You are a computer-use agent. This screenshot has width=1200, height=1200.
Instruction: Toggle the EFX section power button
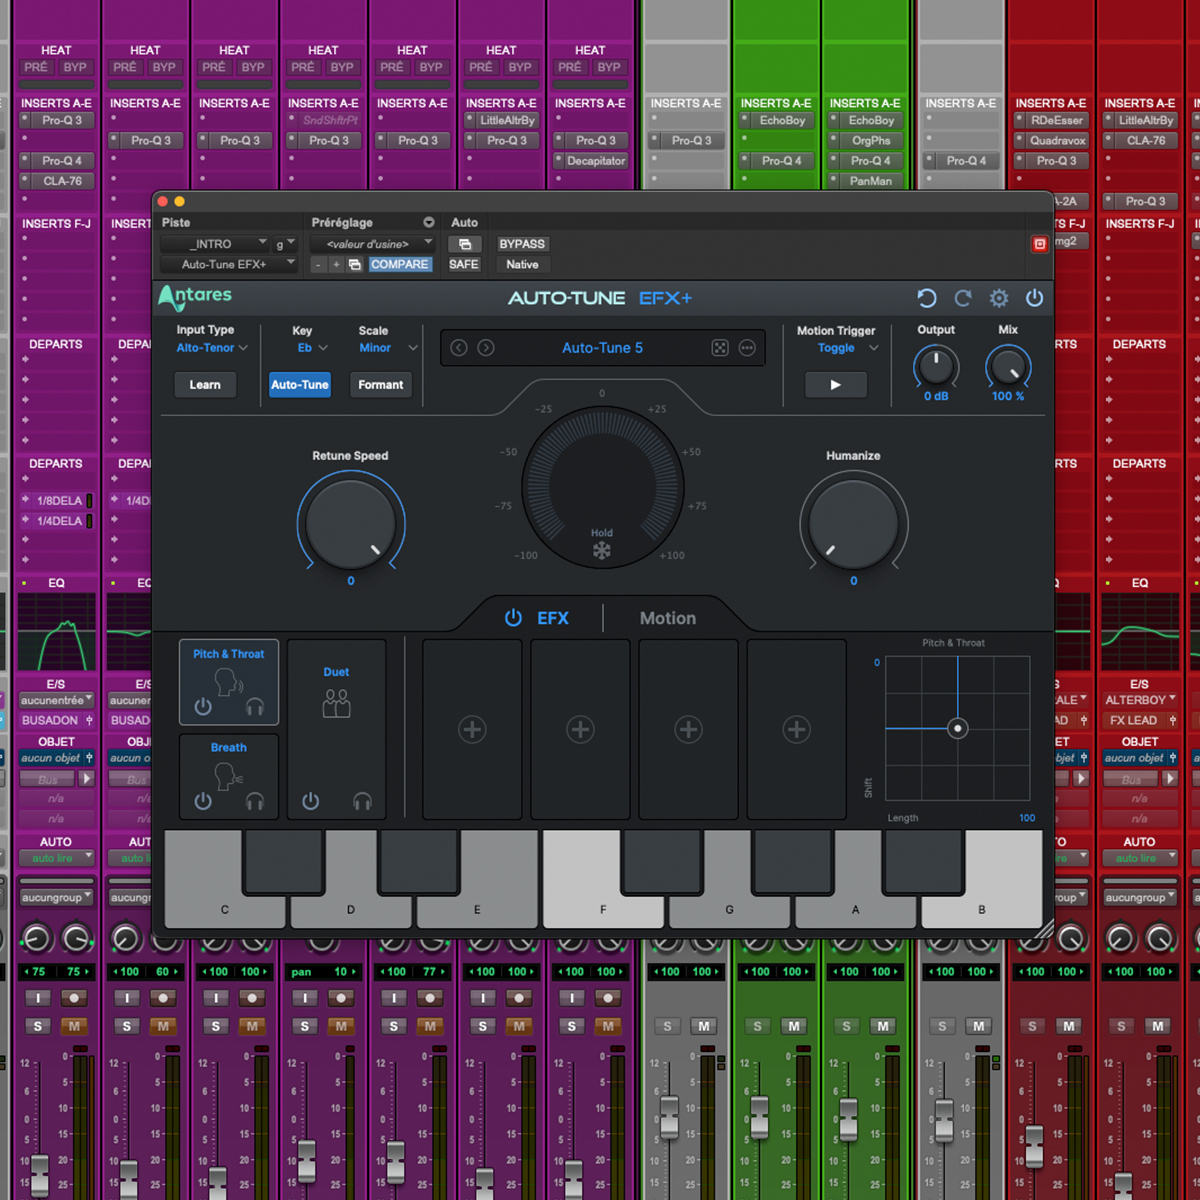pos(513,618)
